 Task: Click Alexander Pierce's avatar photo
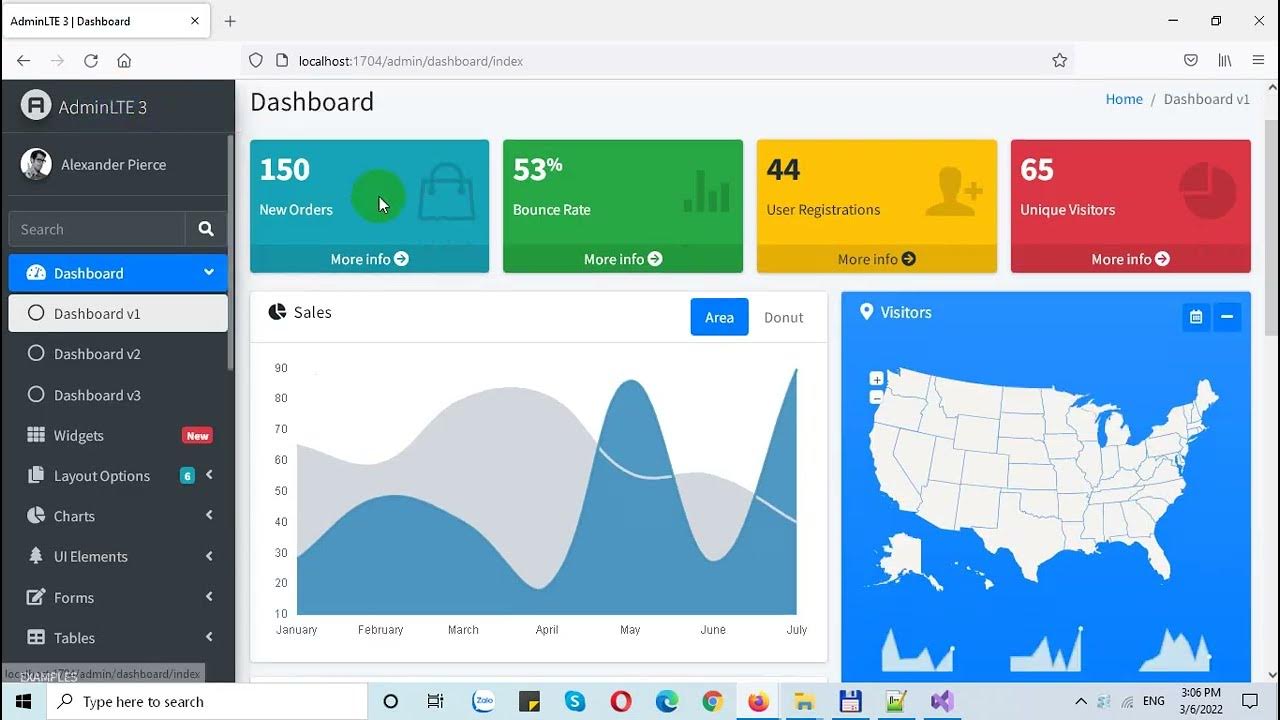(36, 165)
